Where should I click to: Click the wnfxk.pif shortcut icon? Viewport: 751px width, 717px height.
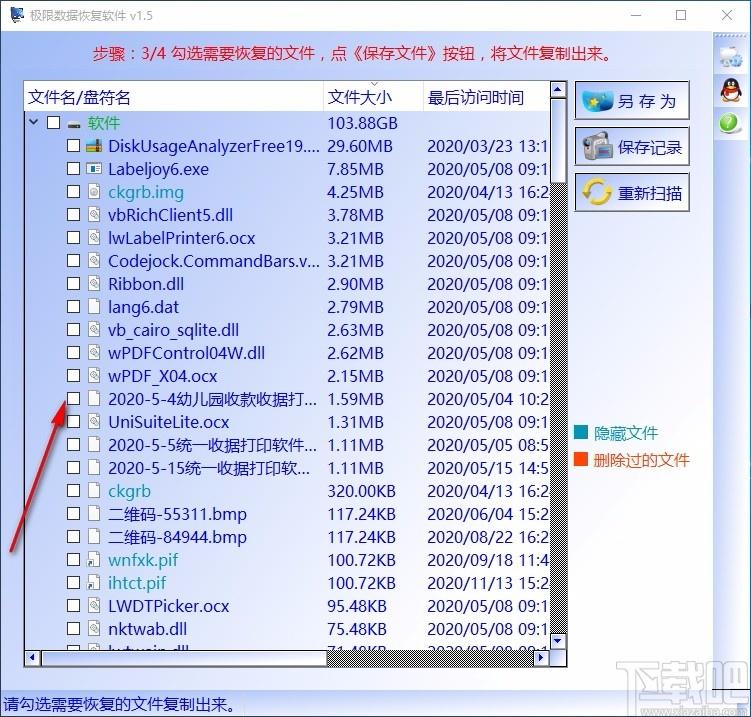[93, 559]
